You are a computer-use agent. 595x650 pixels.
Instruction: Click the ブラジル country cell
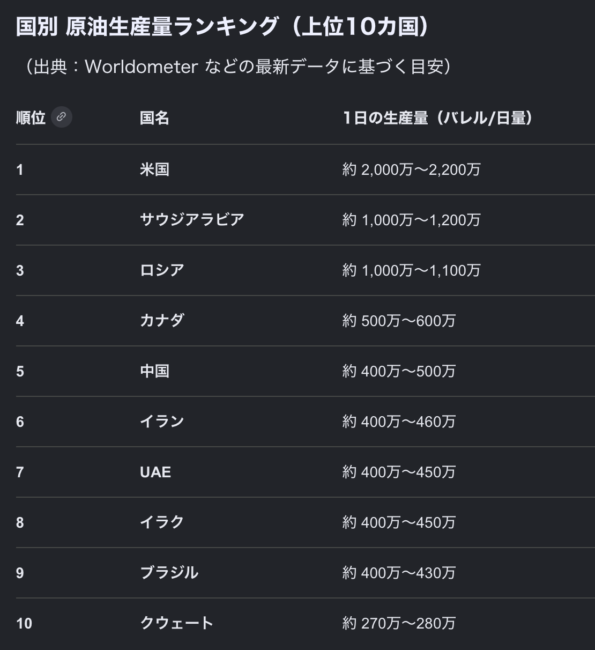[x=169, y=572]
